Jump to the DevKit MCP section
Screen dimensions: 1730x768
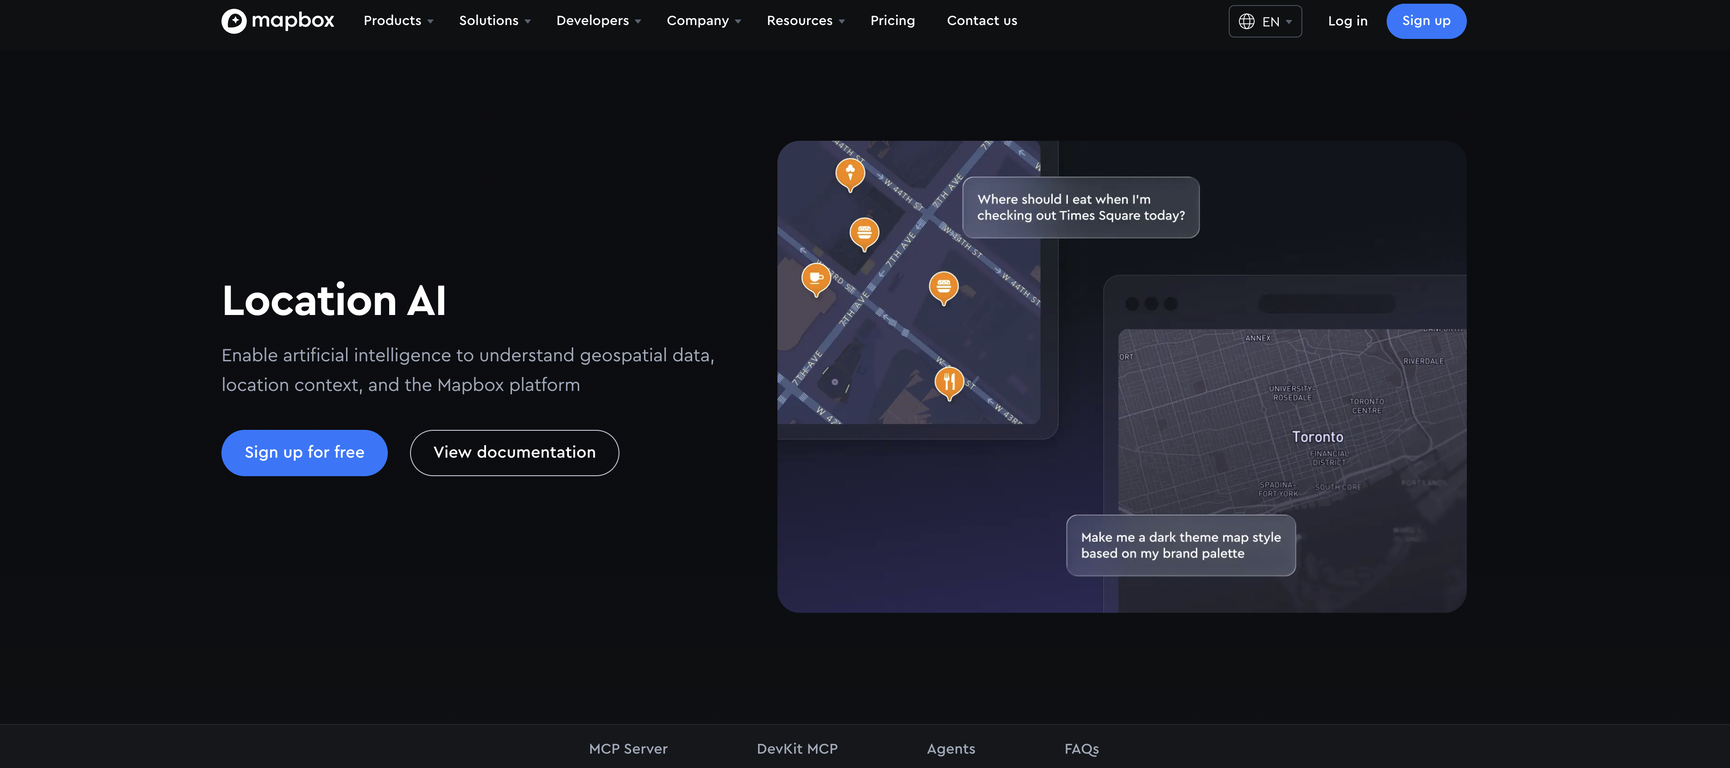(797, 749)
